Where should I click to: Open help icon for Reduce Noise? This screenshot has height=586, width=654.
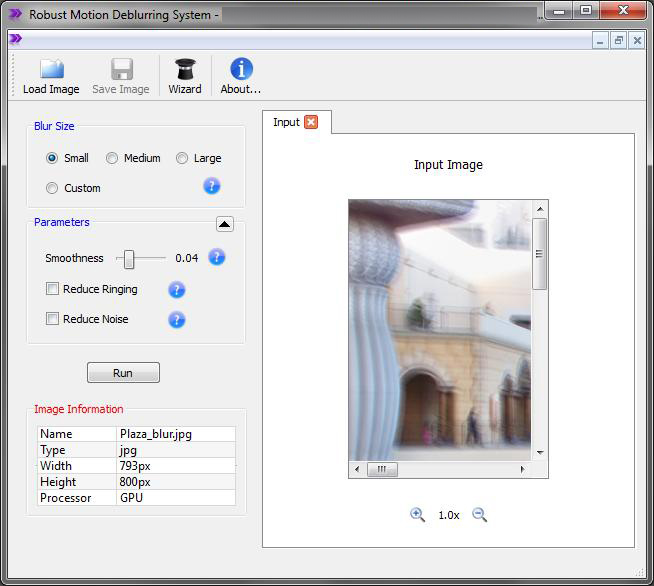[x=177, y=320]
